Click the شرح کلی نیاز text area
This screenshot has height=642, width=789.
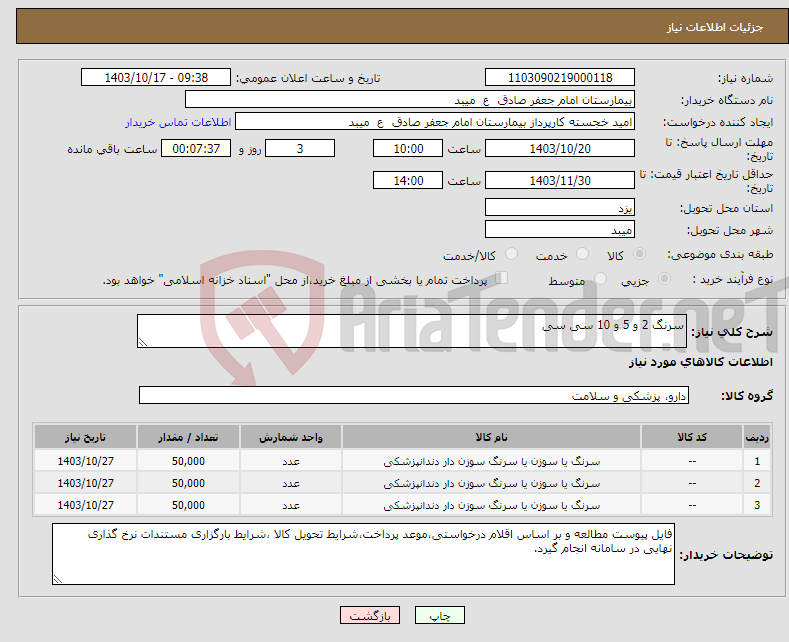(x=412, y=331)
